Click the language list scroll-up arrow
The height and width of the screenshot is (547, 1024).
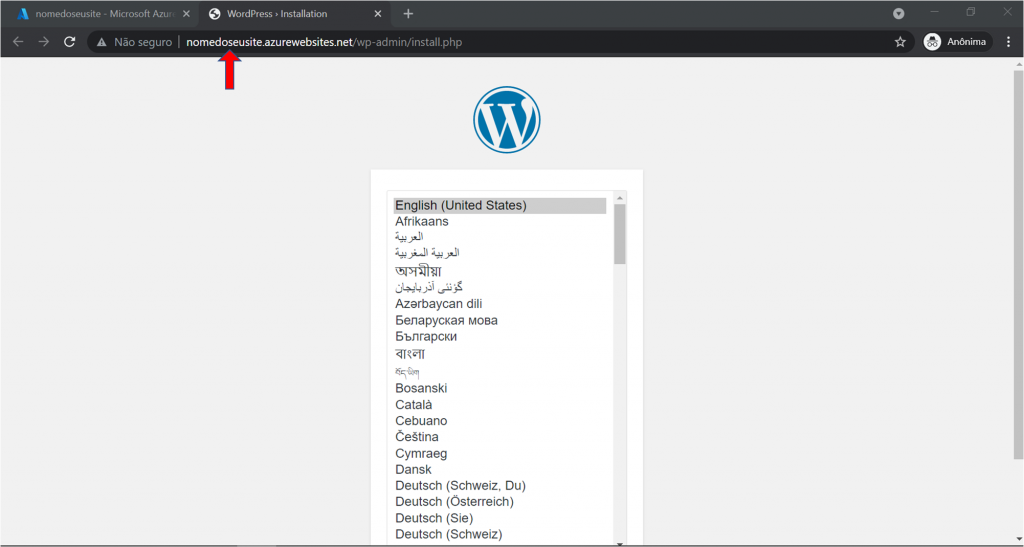point(620,197)
